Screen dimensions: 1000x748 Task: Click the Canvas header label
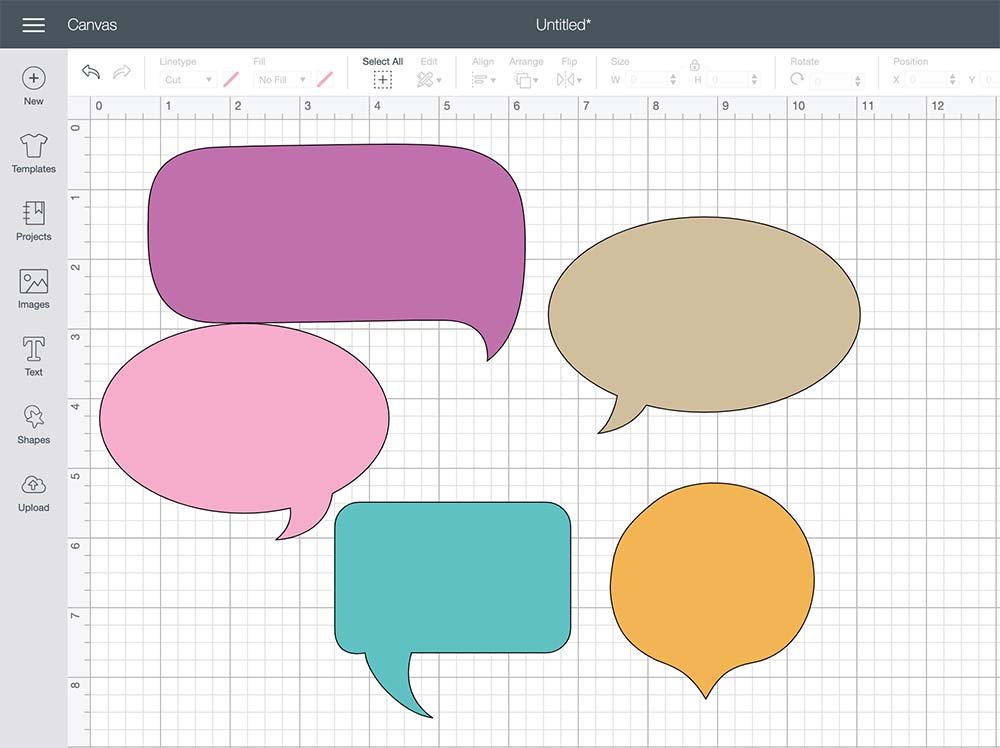[92, 25]
